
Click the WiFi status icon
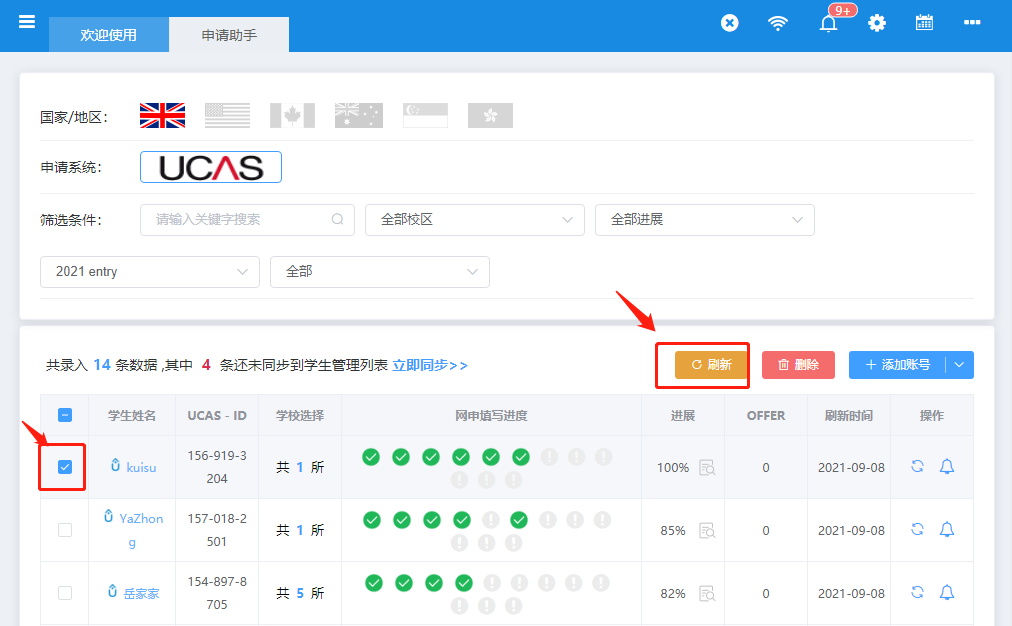(x=778, y=23)
